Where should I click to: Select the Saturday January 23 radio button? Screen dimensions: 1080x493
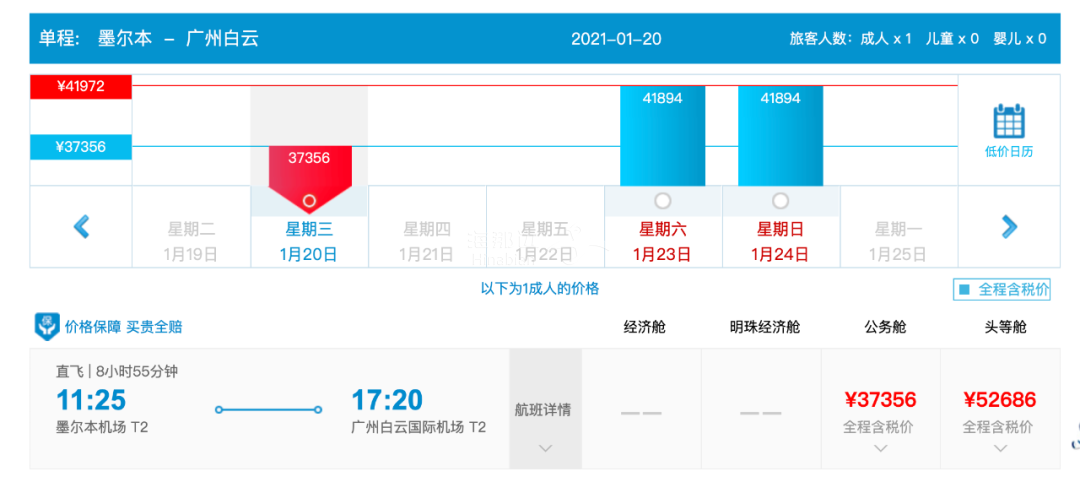coord(662,201)
